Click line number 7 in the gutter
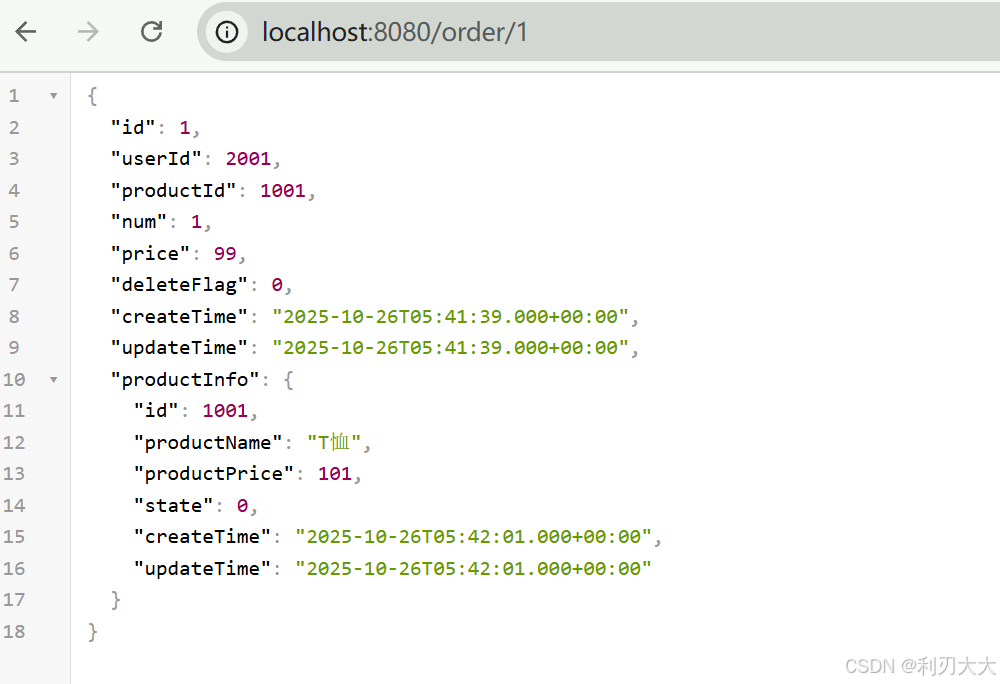 (x=14, y=285)
